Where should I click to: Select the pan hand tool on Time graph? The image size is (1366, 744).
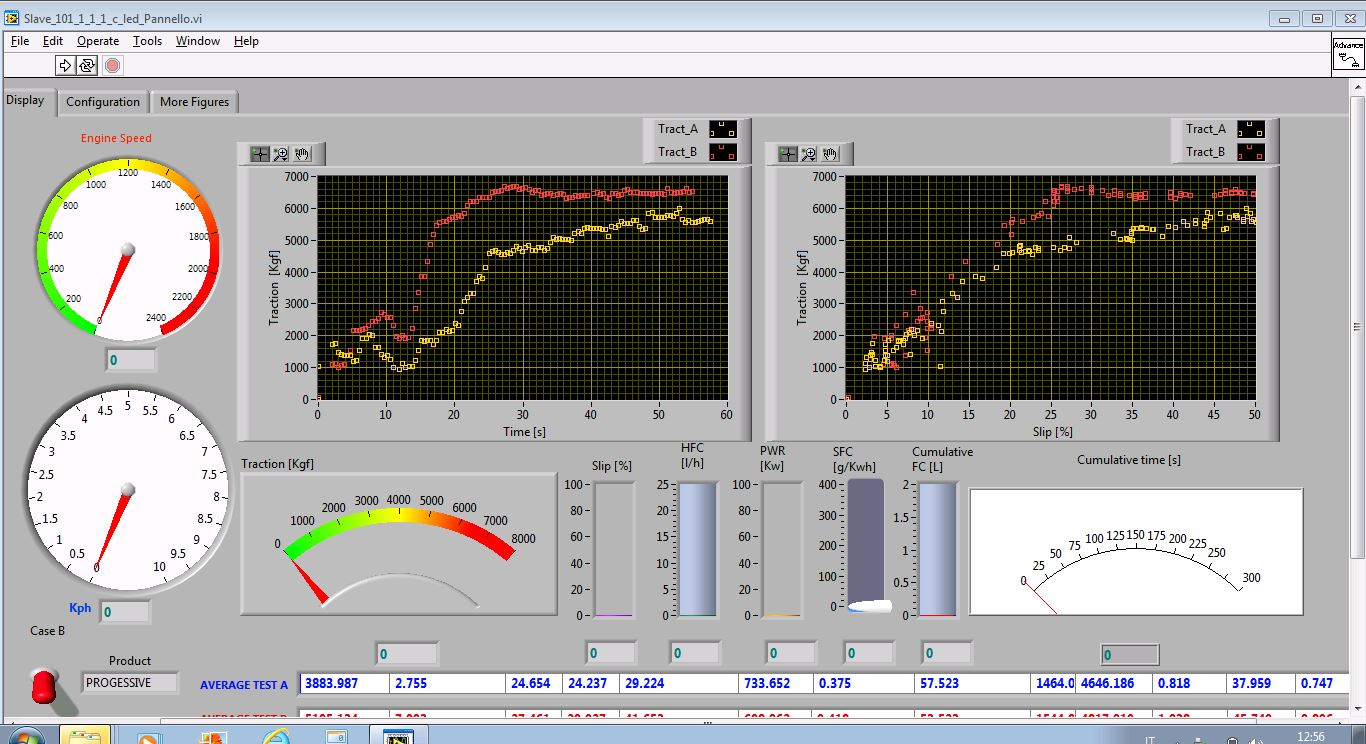tap(303, 154)
